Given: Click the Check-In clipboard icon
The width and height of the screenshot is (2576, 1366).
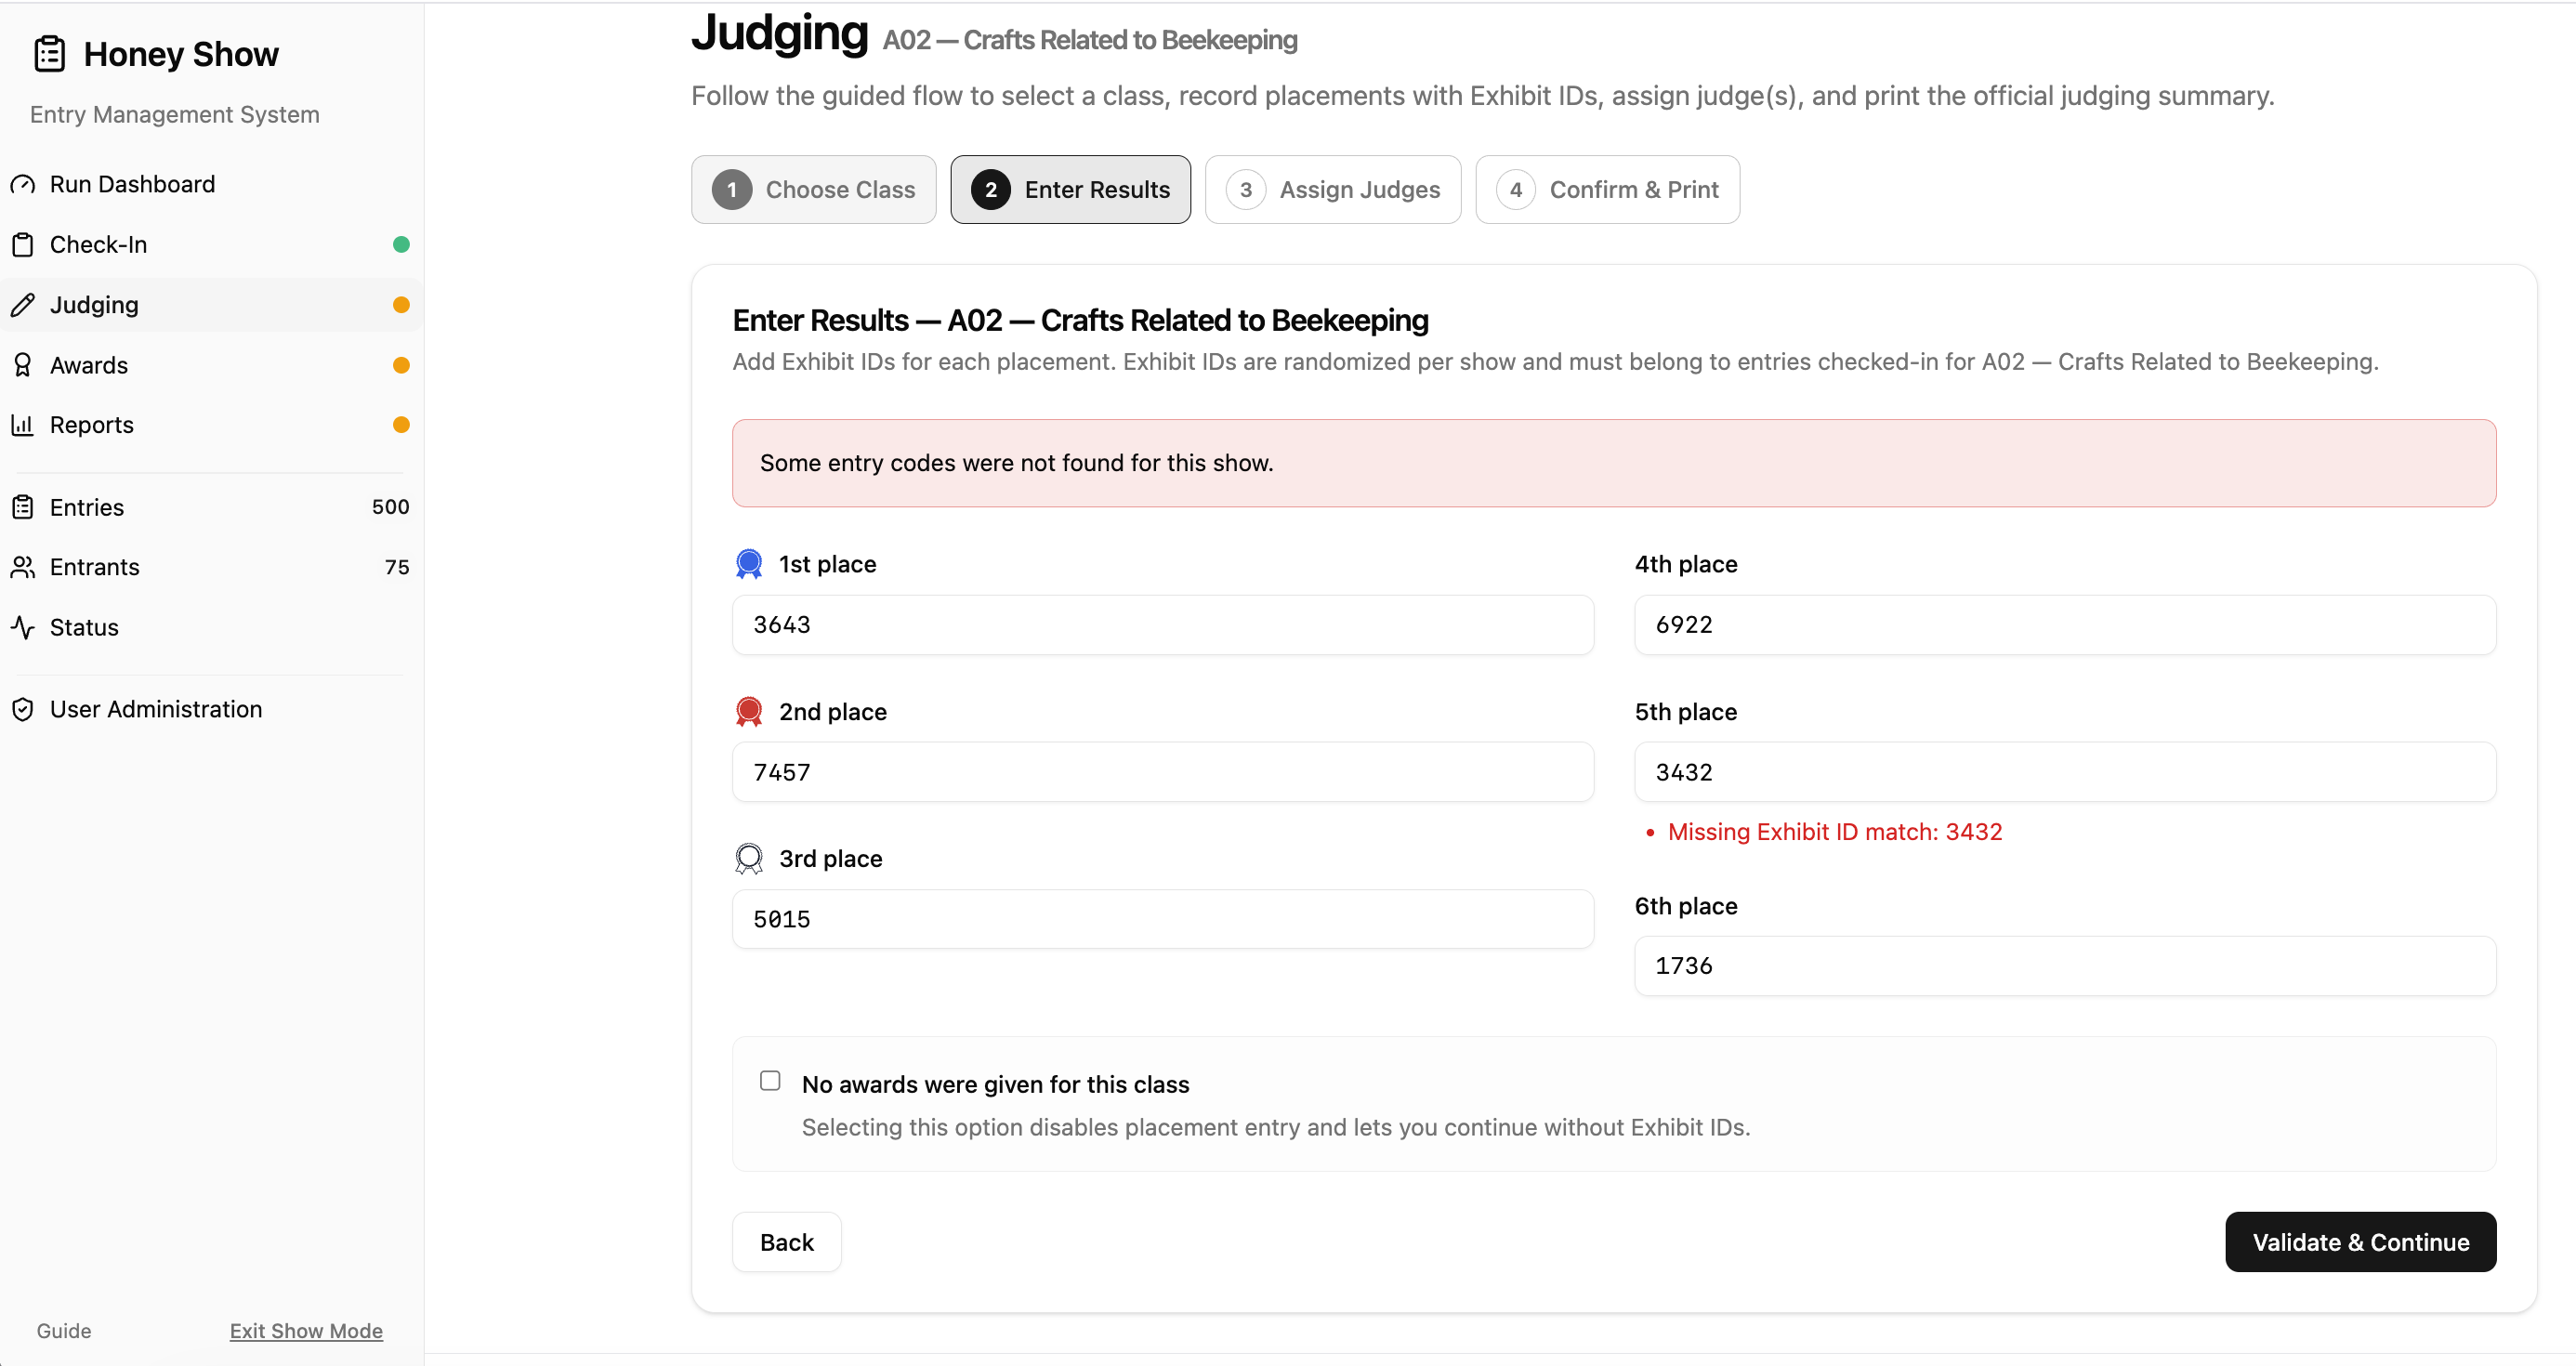Looking at the screenshot, I should [23, 244].
